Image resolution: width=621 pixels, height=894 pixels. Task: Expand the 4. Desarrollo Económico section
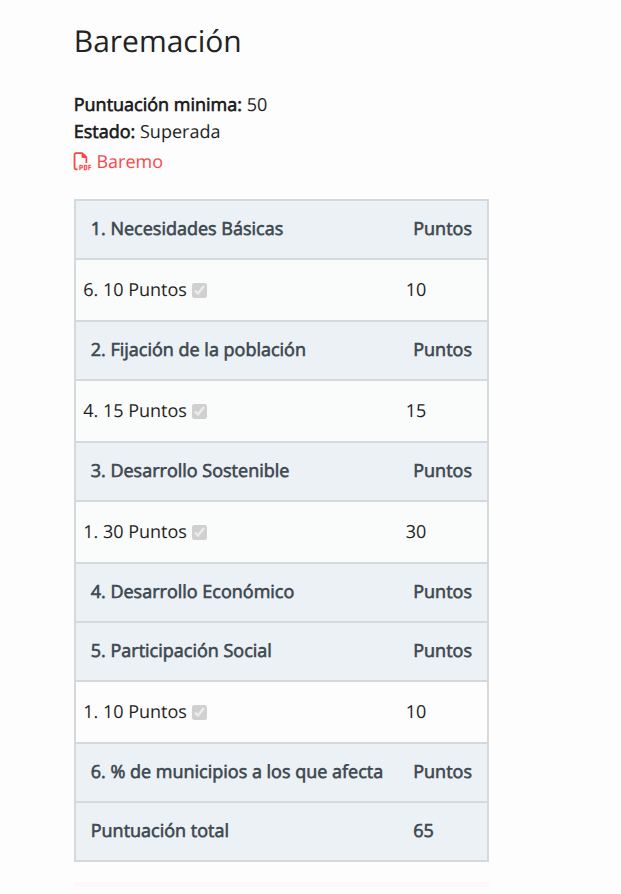[192, 592]
